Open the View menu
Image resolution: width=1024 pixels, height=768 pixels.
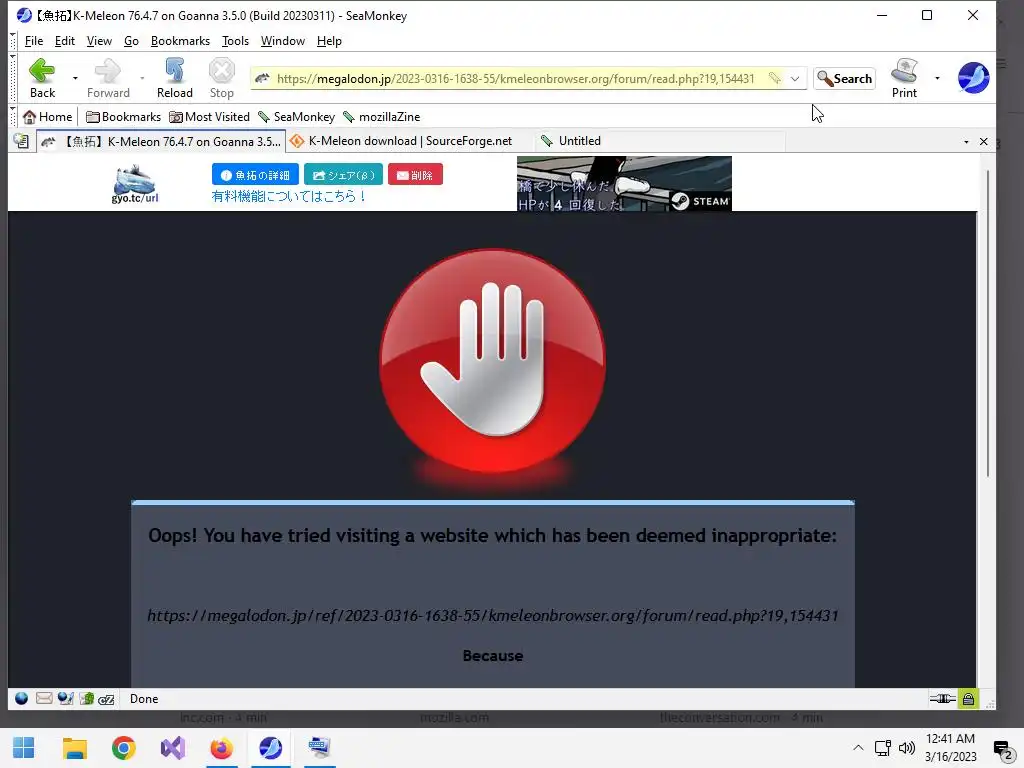(99, 41)
